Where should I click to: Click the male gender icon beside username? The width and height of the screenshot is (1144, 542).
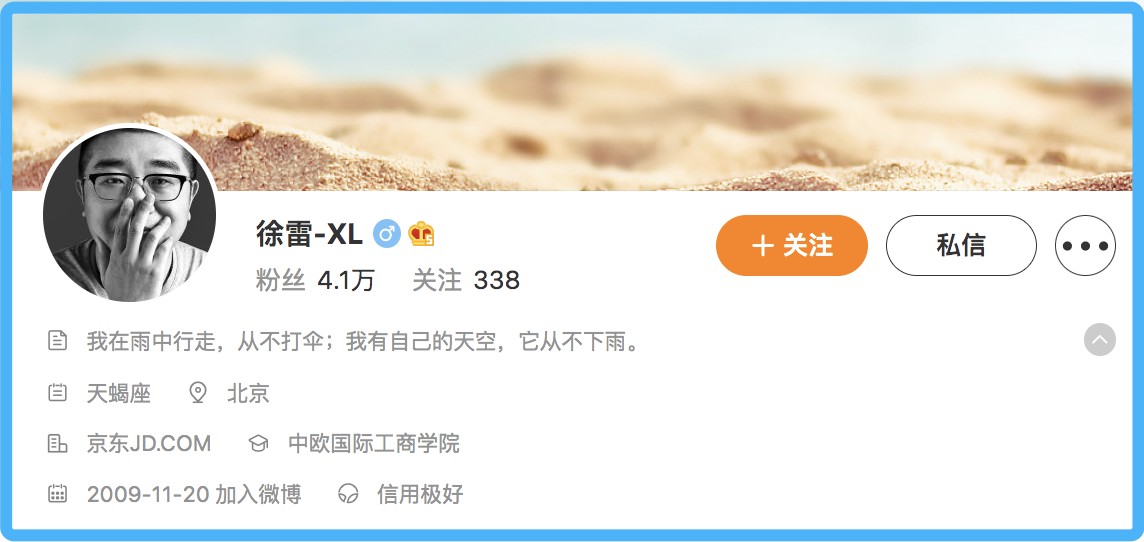(x=387, y=234)
